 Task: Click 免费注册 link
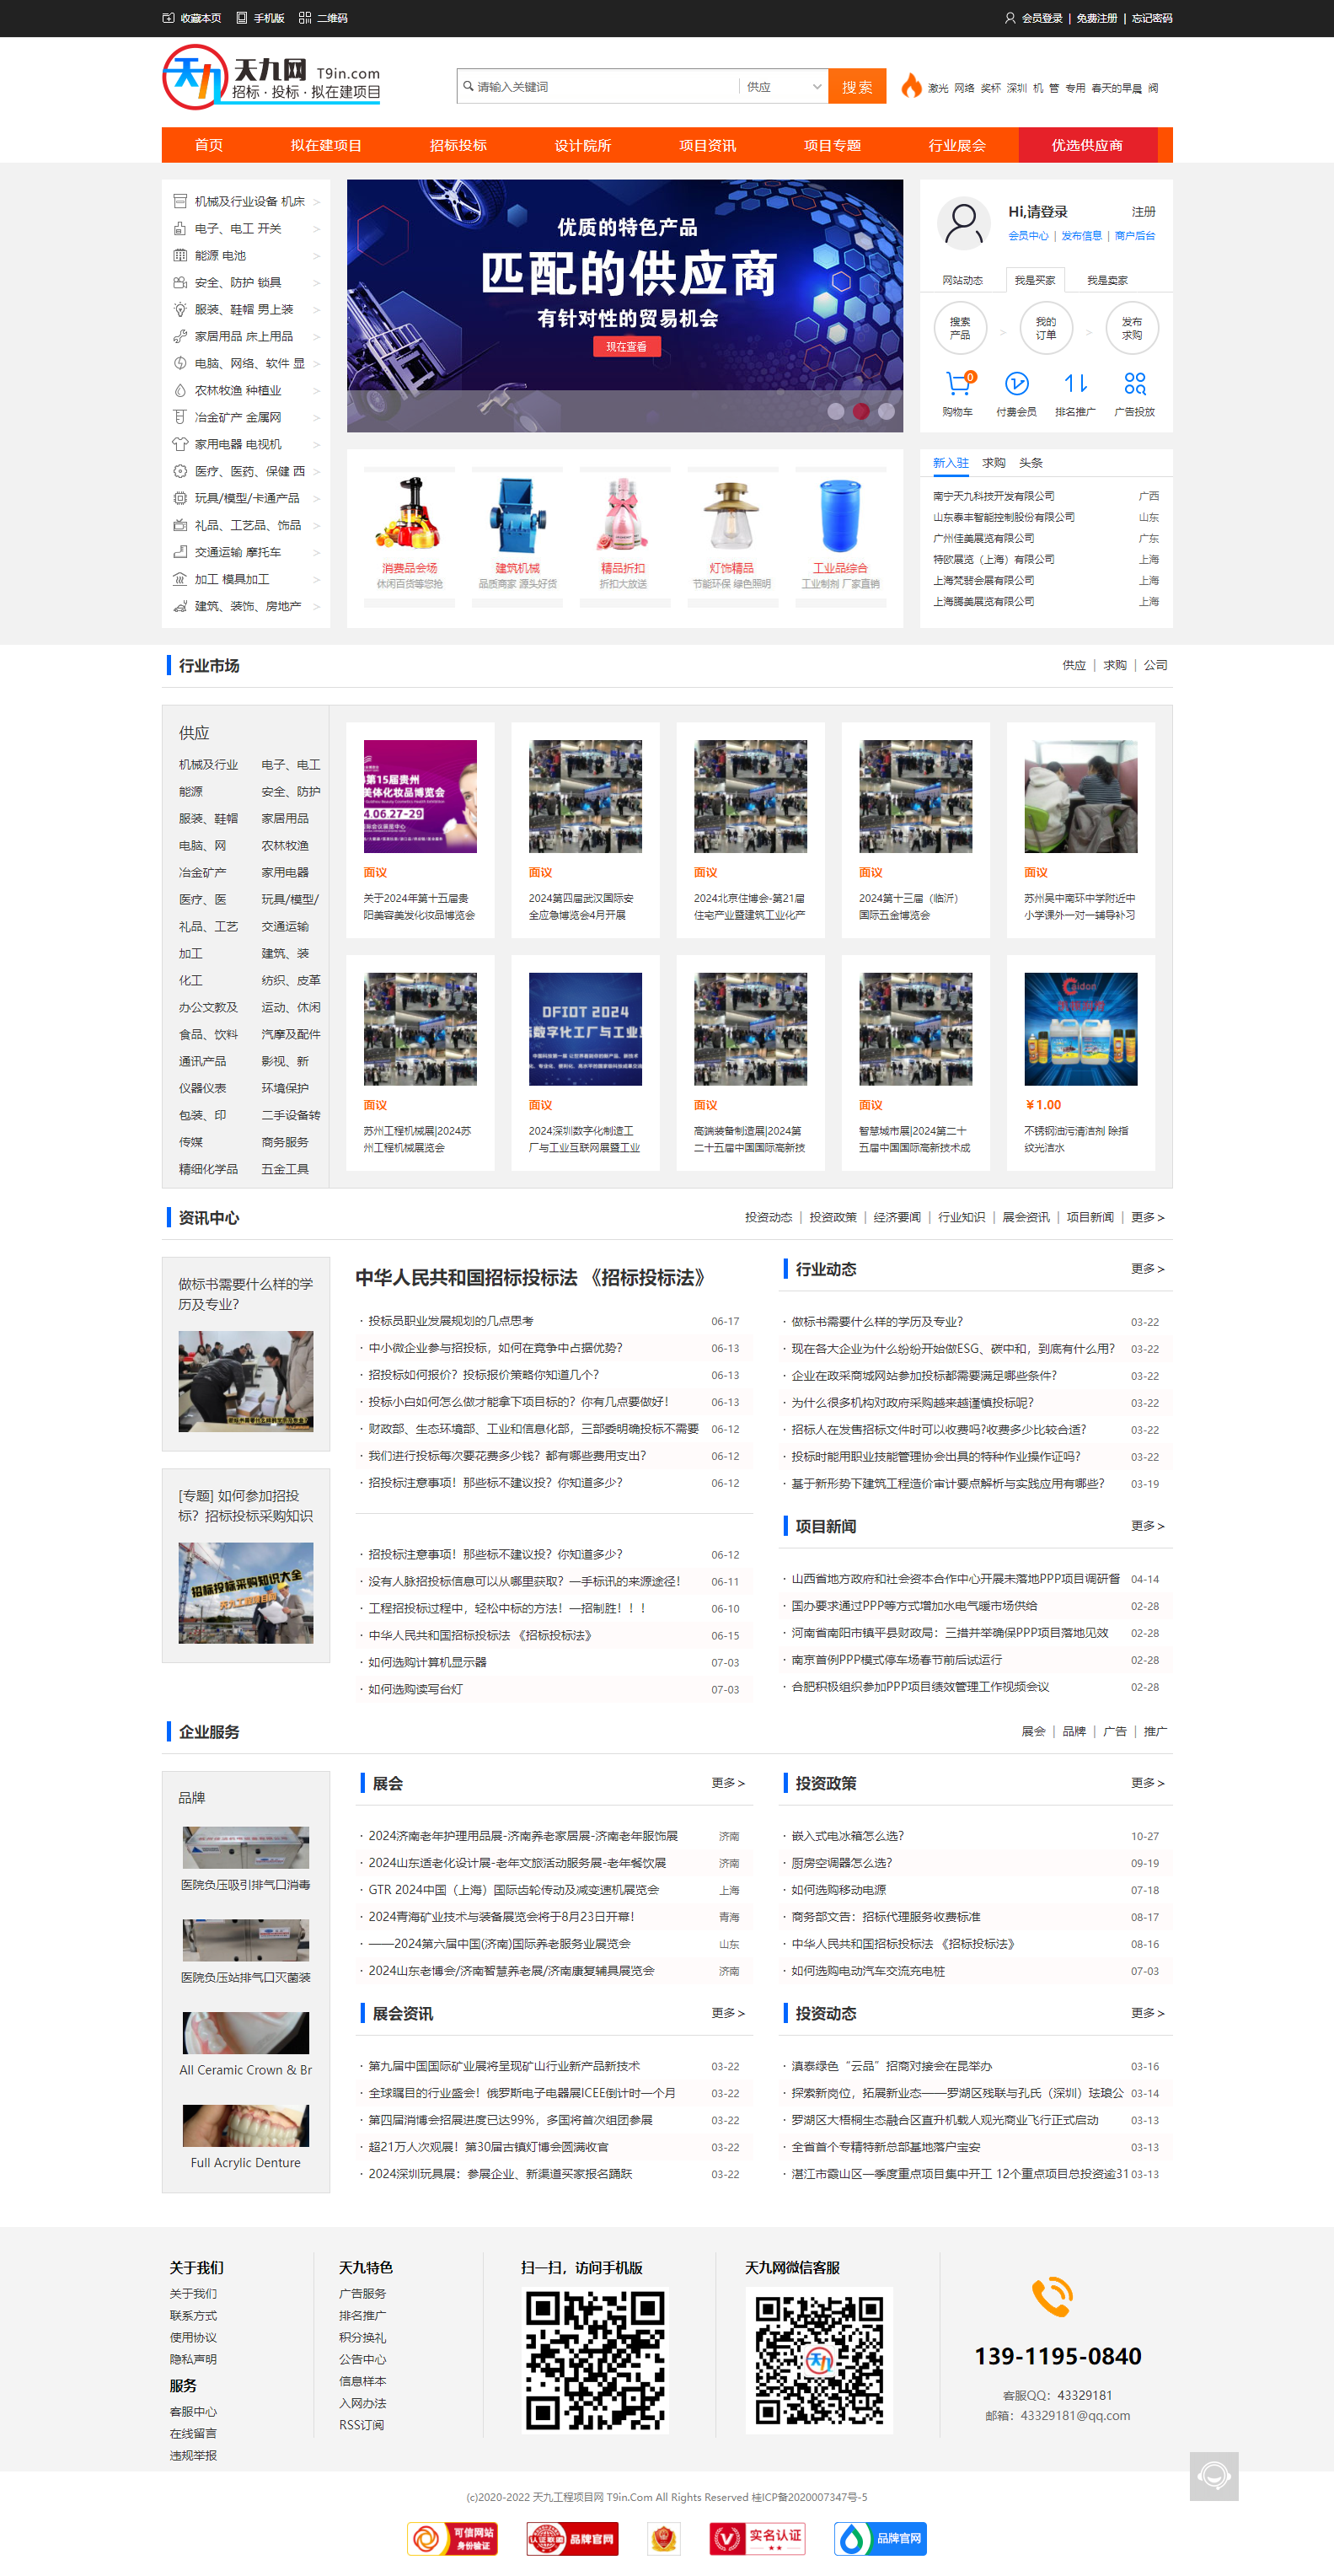(x=1097, y=18)
